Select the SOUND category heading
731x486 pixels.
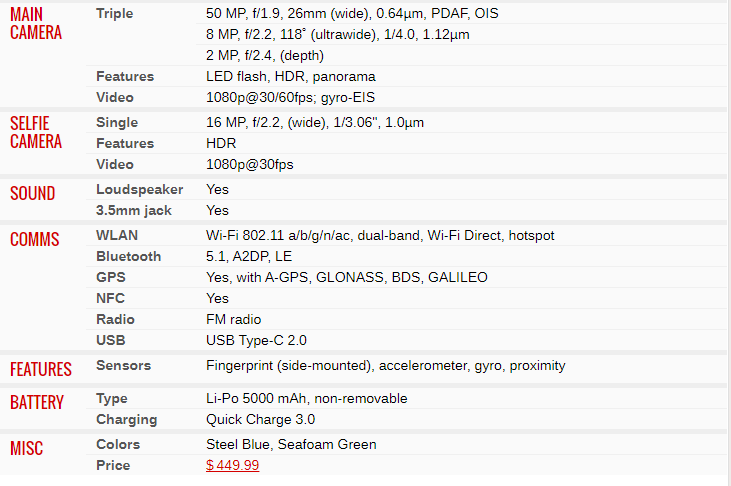pos(33,193)
